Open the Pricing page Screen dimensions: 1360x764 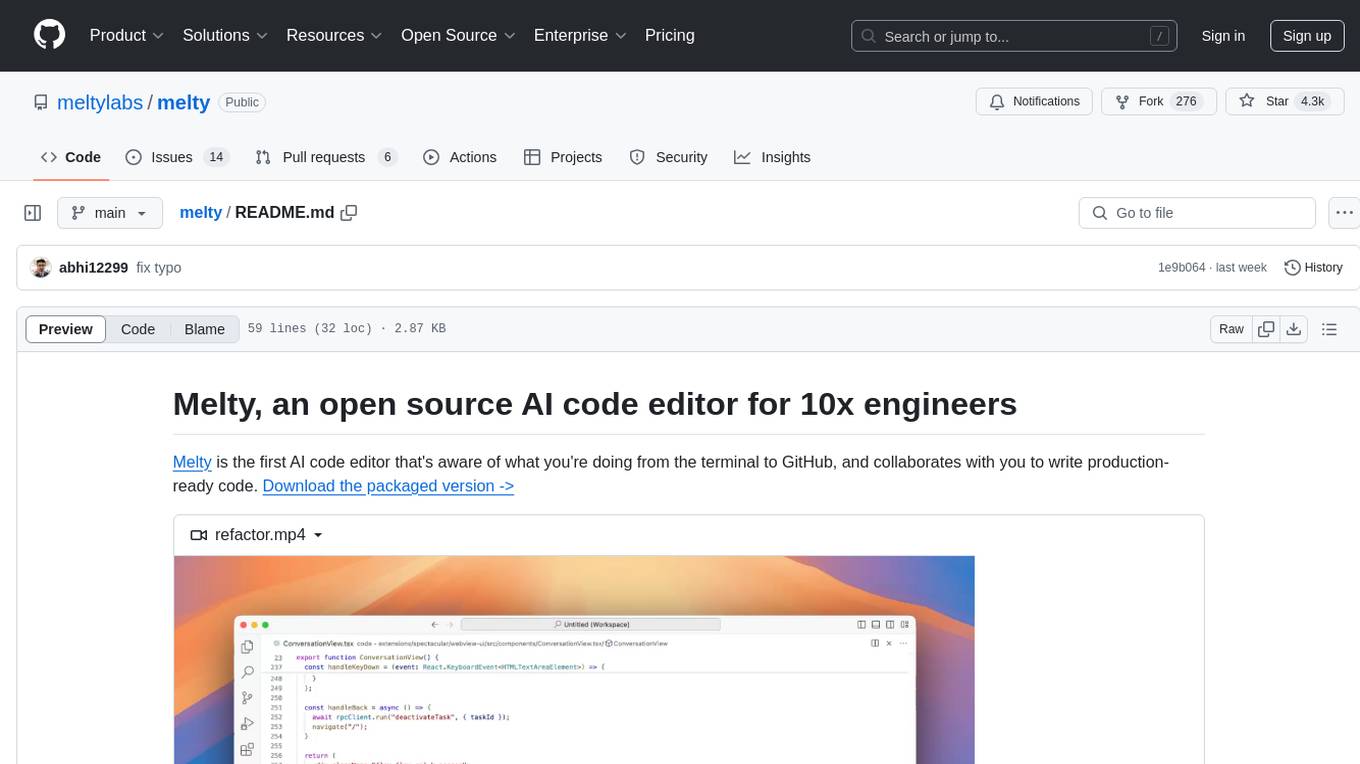[670, 35]
